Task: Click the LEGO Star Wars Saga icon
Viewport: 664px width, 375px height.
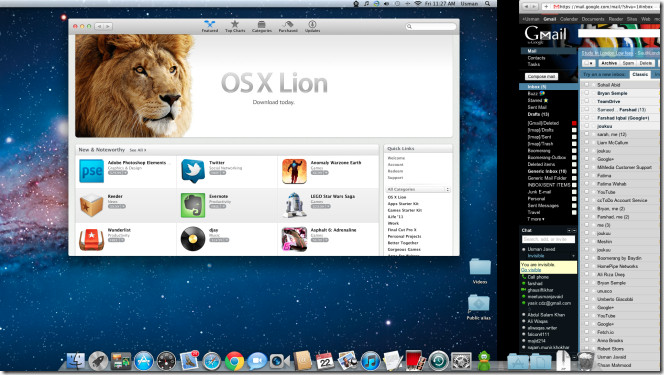Action: click(294, 205)
